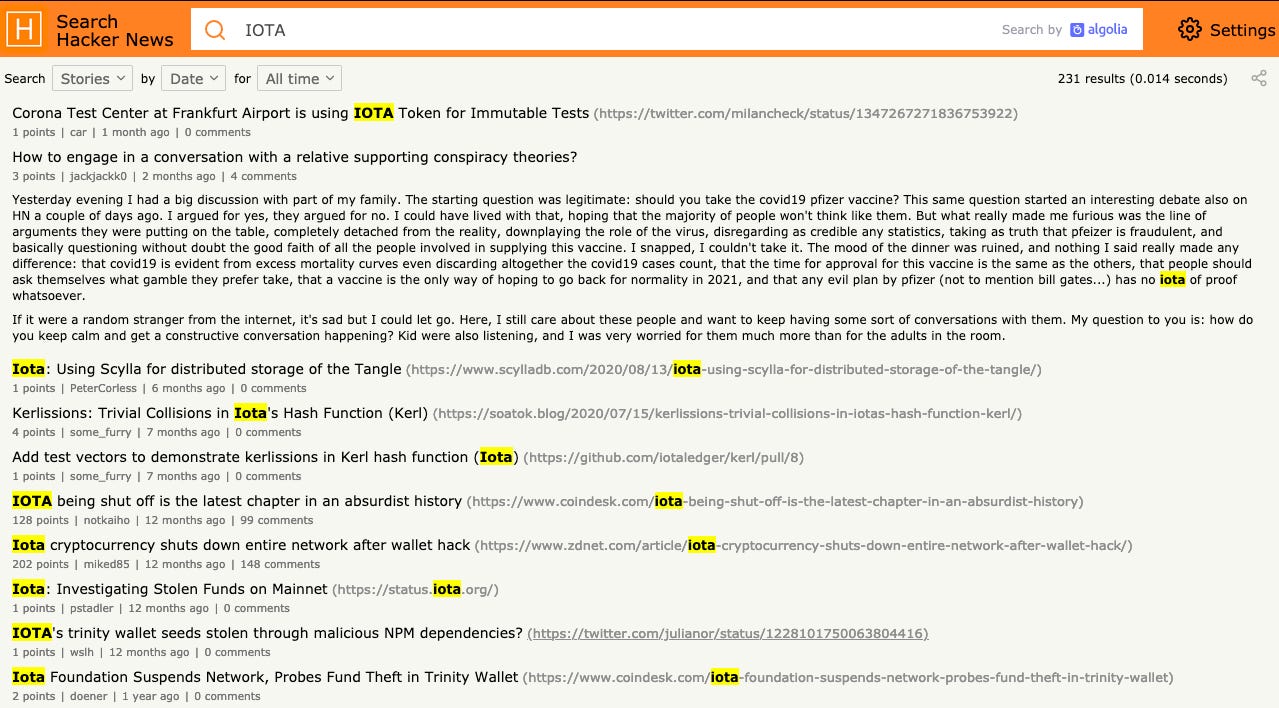
Task: Click 2 months ago timestamp by jackjackk0
Action: (x=181, y=176)
